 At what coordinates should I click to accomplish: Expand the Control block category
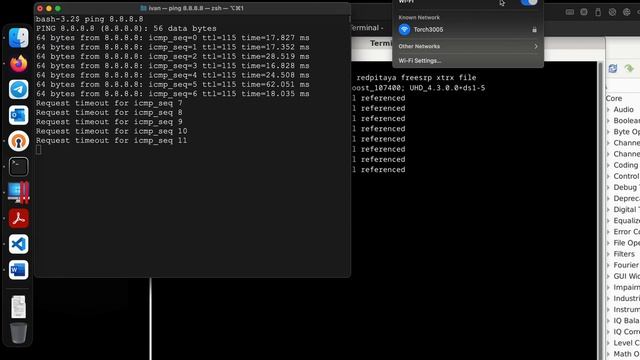point(608,176)
